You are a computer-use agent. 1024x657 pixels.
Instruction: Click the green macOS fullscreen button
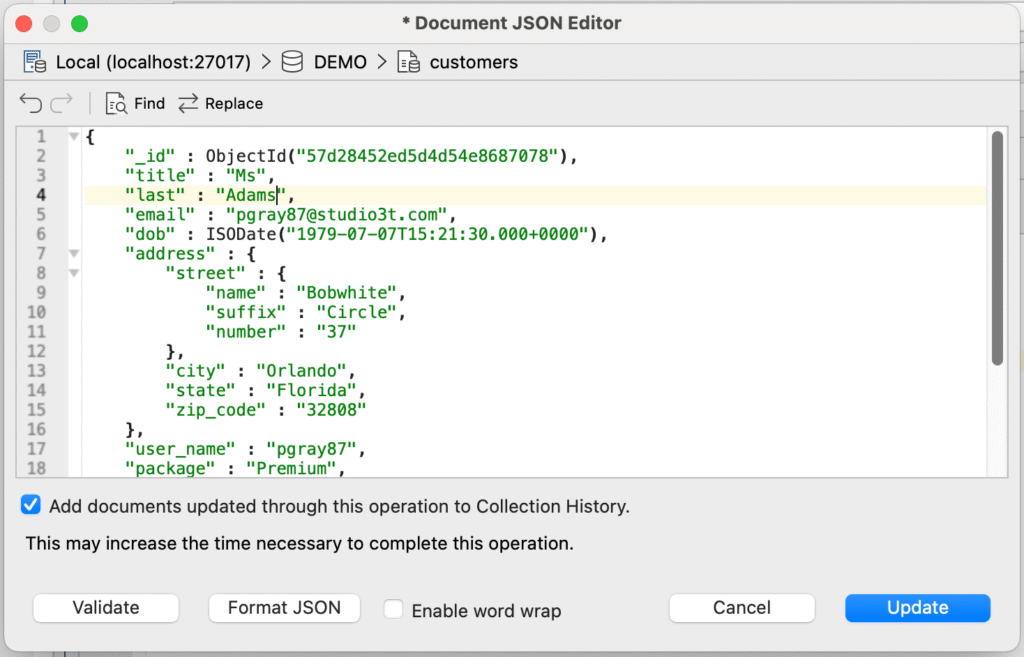coord(80,23)
